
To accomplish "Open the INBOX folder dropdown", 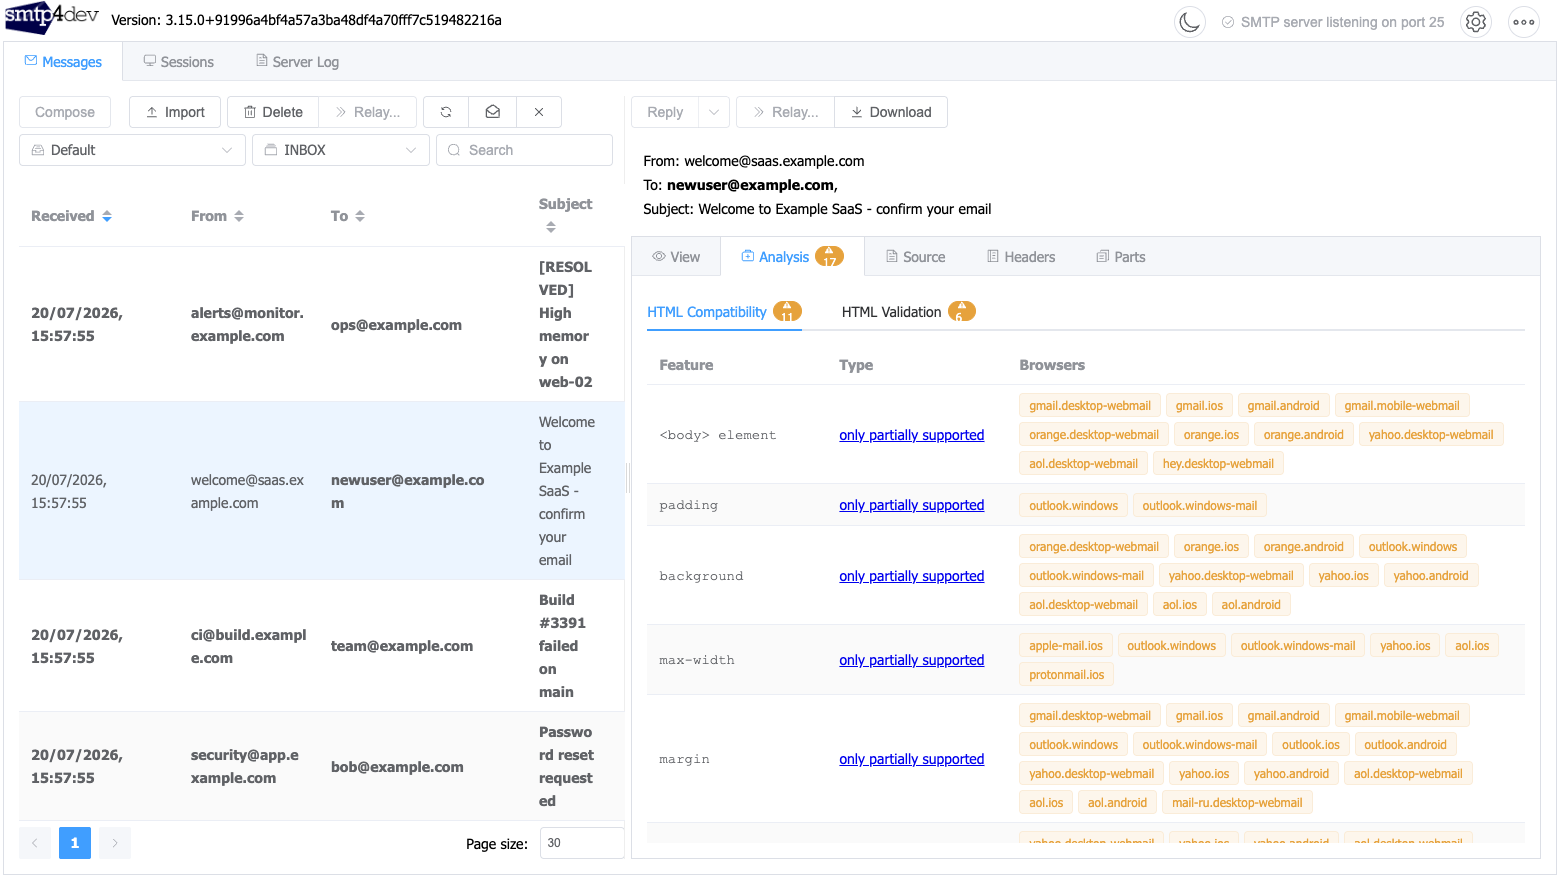I will [340, 150].
